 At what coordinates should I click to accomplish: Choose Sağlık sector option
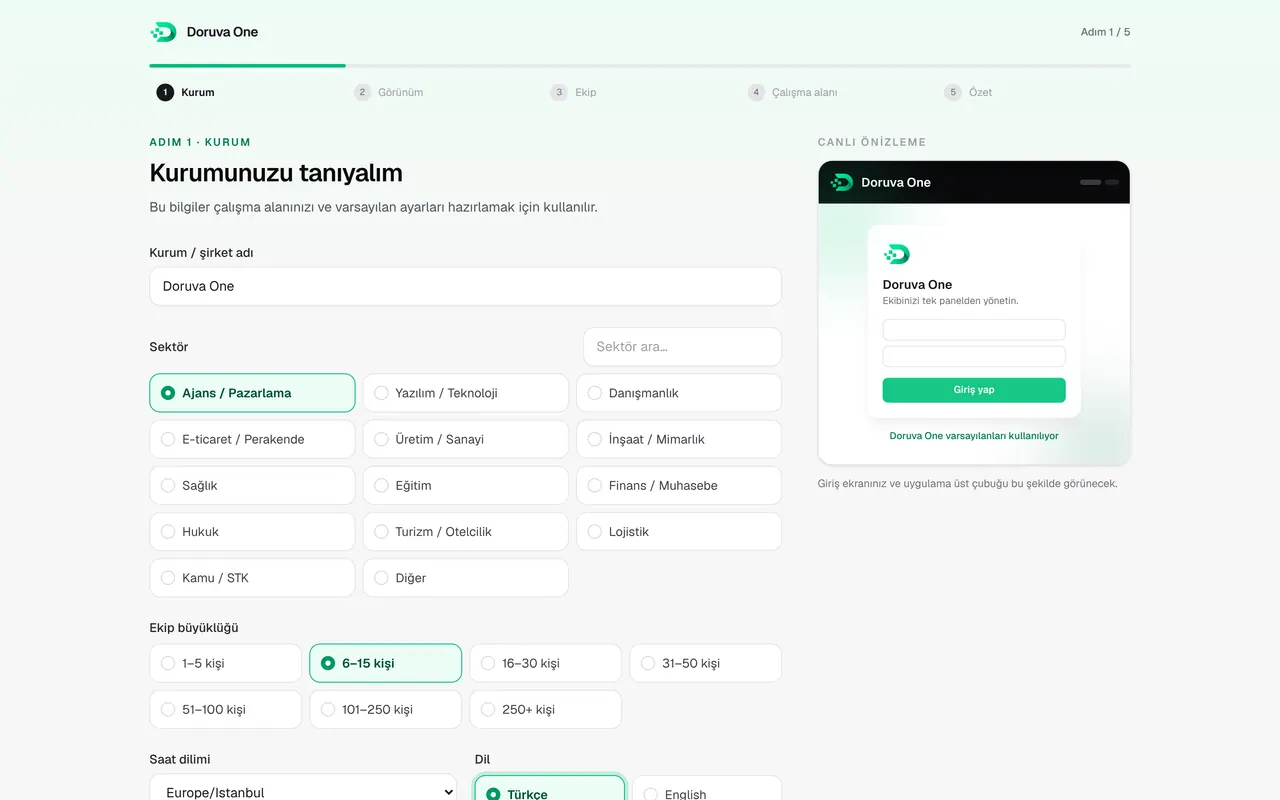252,485
